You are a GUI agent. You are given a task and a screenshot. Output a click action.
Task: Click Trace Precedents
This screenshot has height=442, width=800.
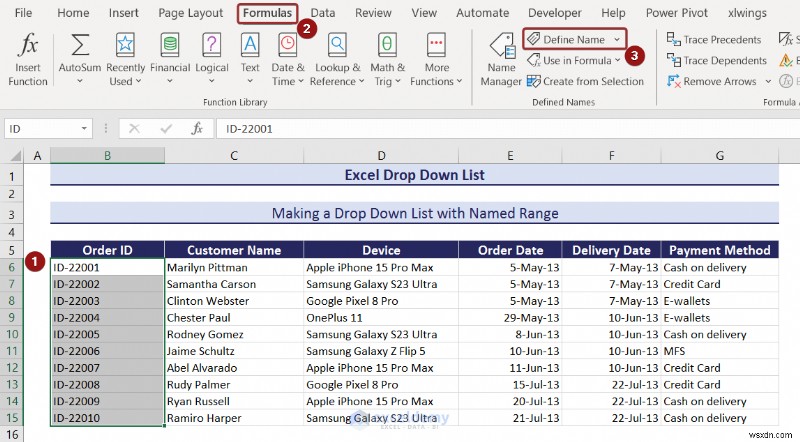(x=714, y=39)
